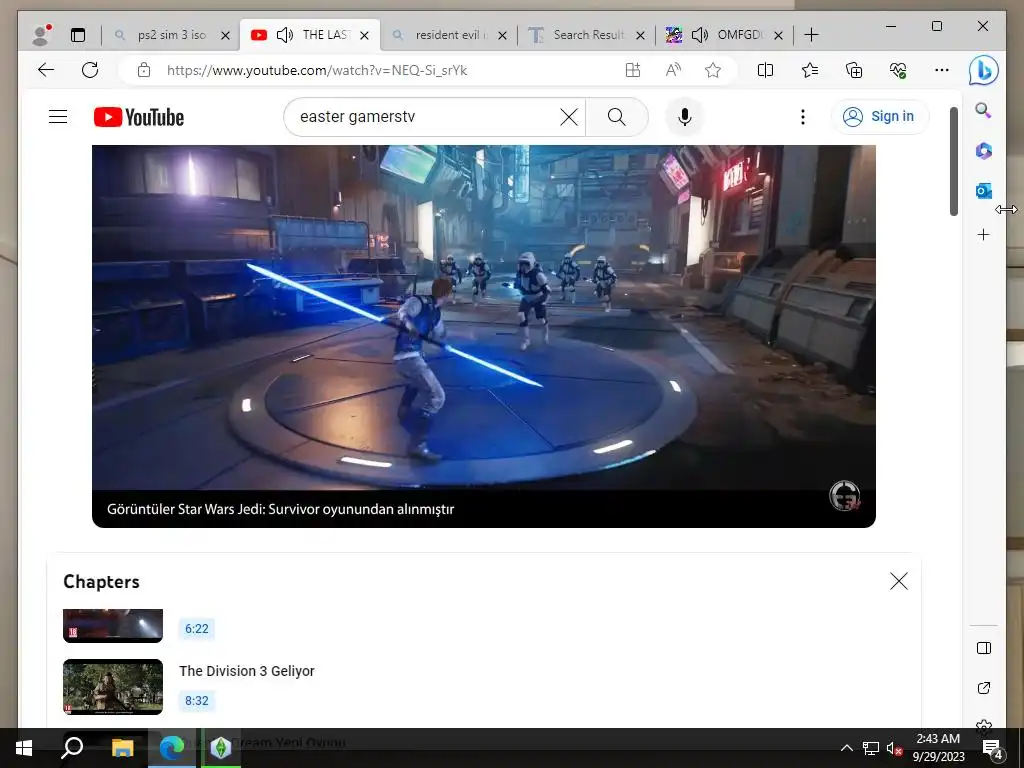Click the address bar URL

click(317, 70)
